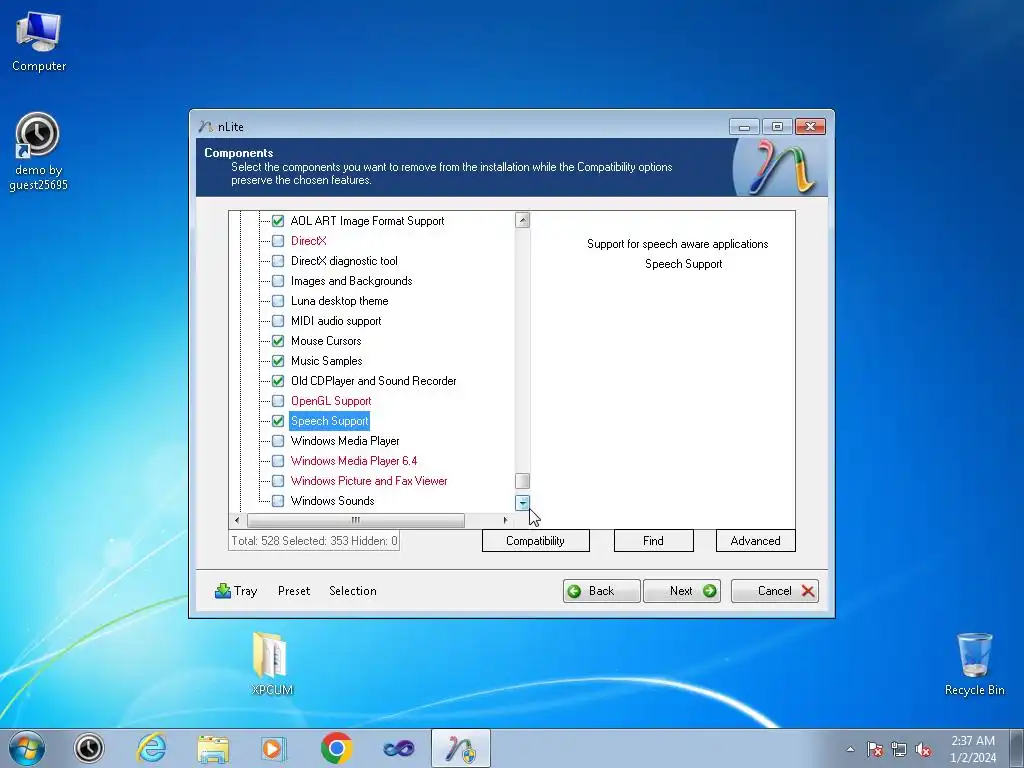1024x768 pixels.
Task: Open the clock showing 2:37 AM
Action: coord(973,749)
